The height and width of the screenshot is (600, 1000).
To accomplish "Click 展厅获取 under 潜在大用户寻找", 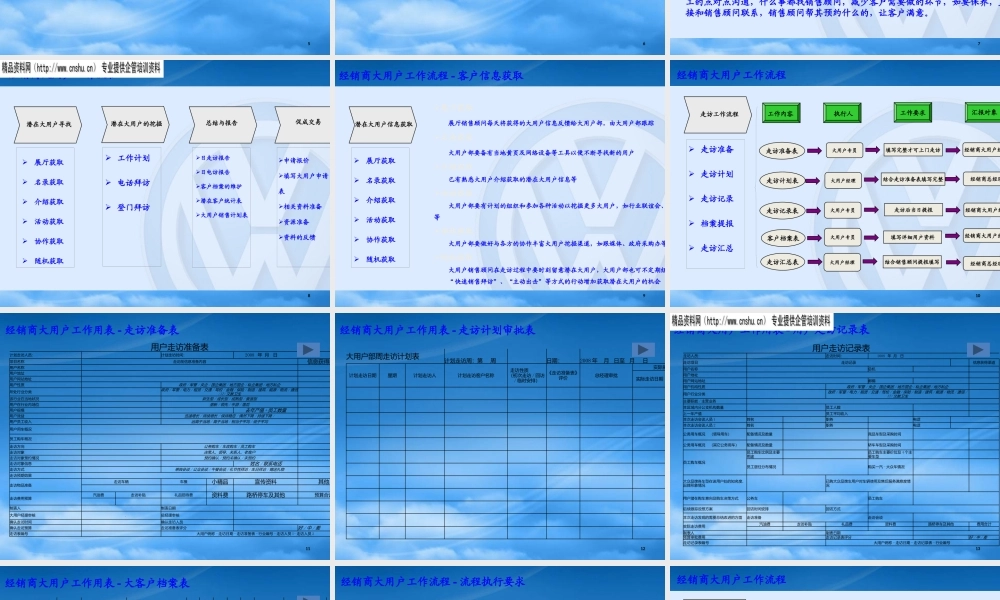I will [x=48, y=163].
